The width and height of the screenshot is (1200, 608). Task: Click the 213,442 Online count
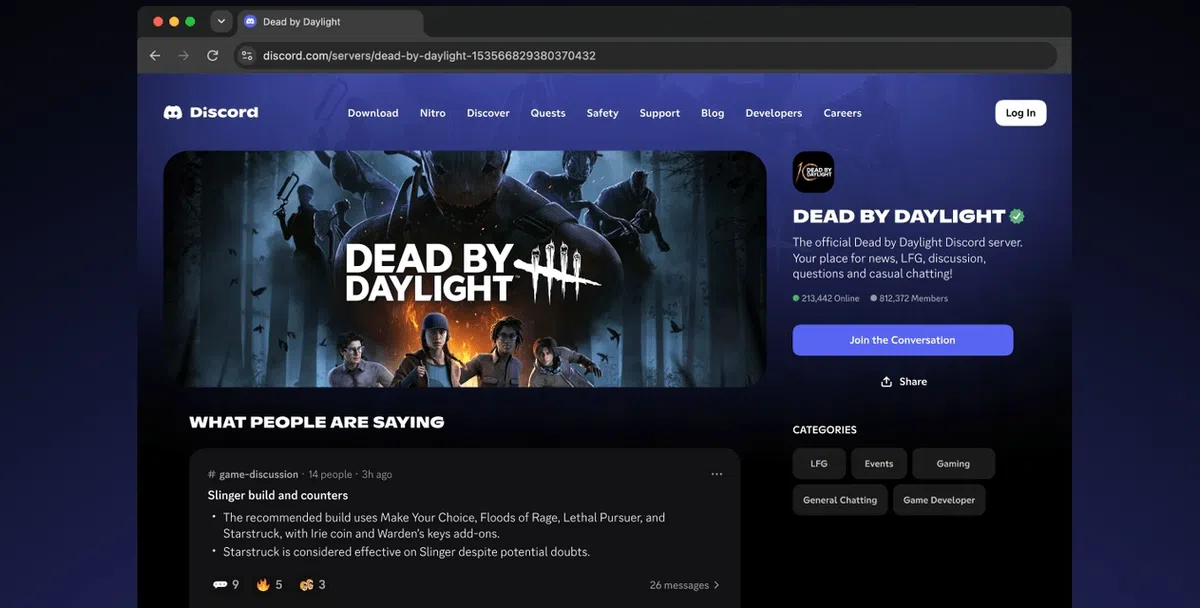(x=826, y=298)
